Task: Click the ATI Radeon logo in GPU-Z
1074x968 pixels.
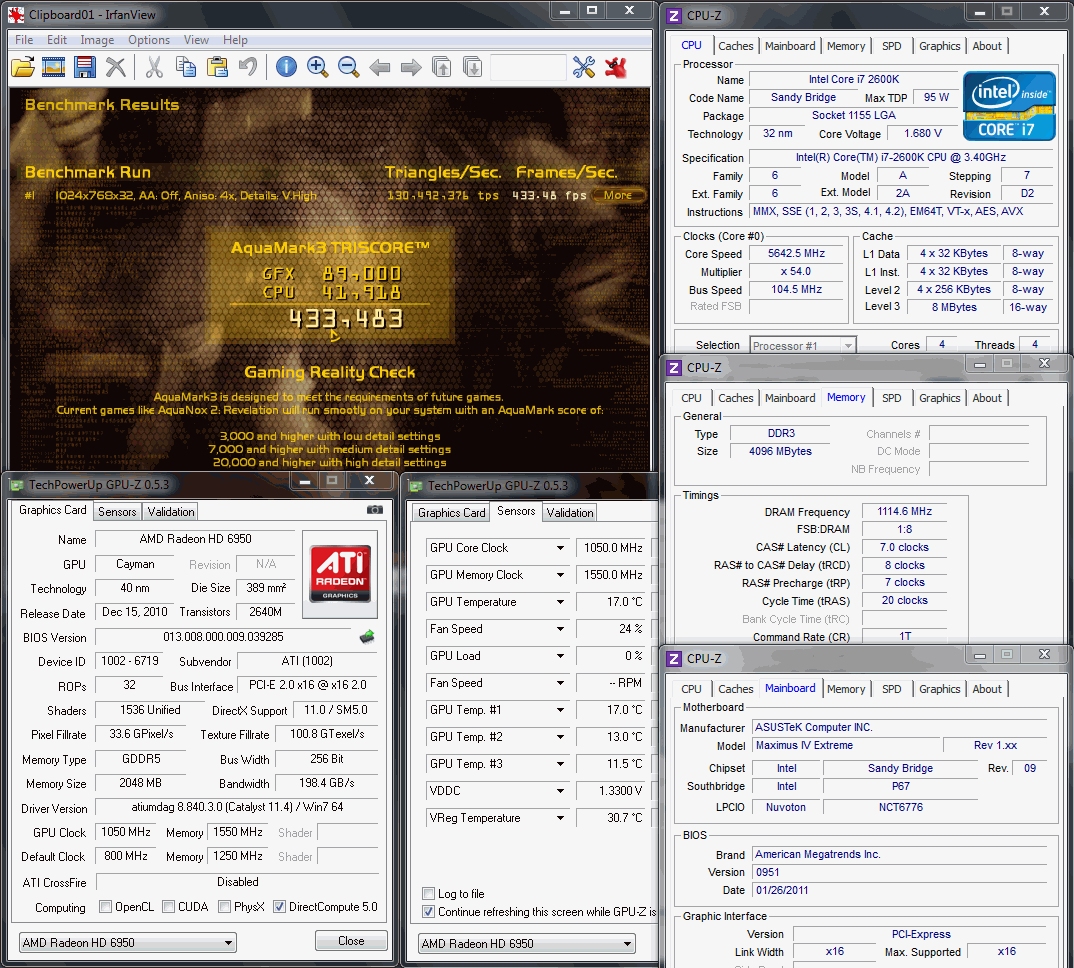Action: [340, 573]
